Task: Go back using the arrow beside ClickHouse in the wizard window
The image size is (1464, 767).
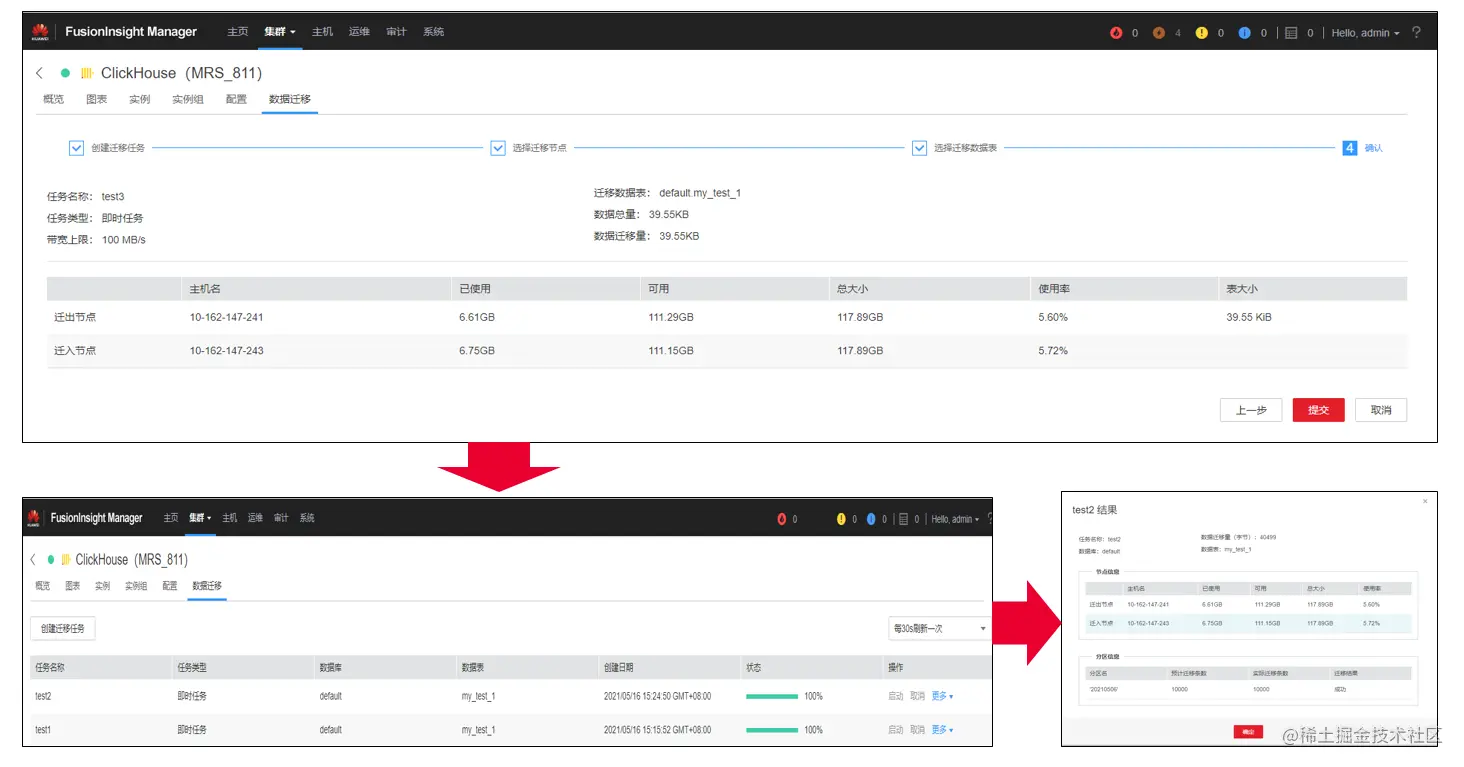Action: 39,73
